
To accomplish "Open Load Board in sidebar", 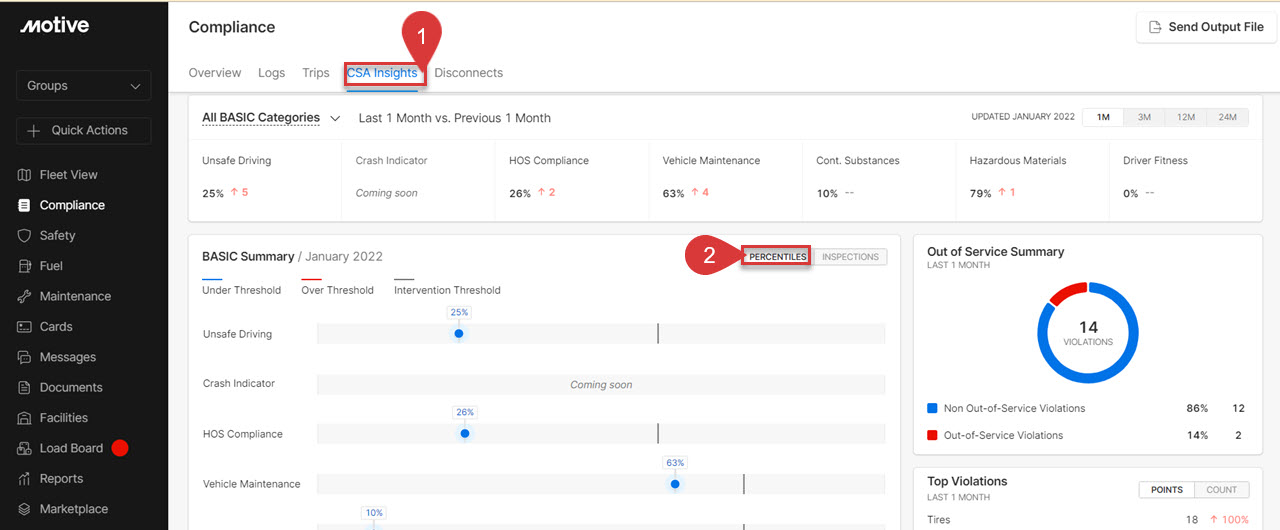I will tap(71, 449).
